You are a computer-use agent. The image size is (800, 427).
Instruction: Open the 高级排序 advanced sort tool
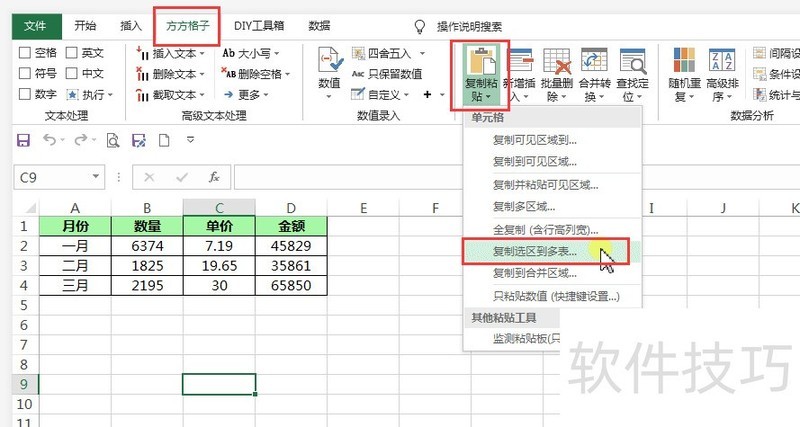point(722,74)
